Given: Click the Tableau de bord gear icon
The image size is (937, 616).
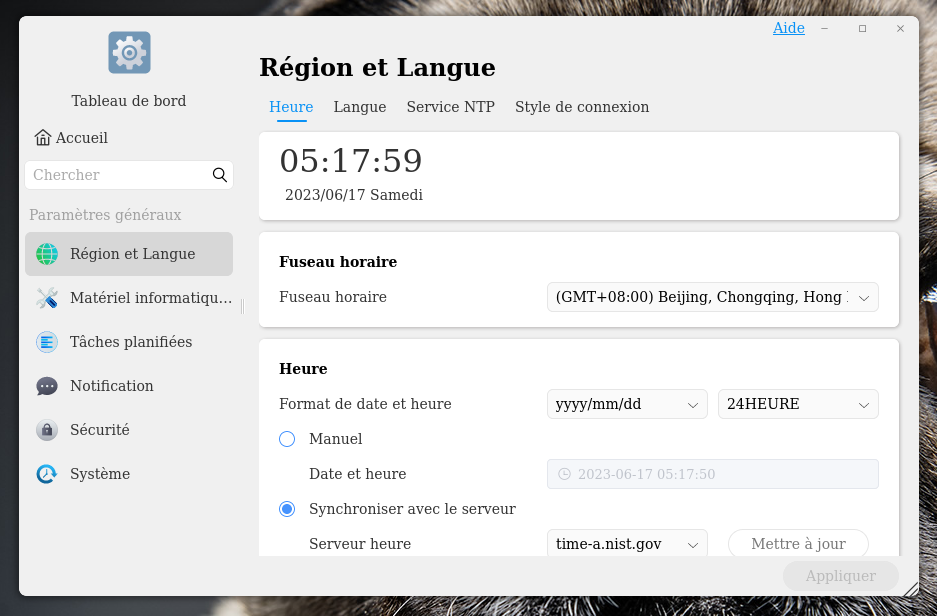Looking at the screenshot, I should 129,52.
